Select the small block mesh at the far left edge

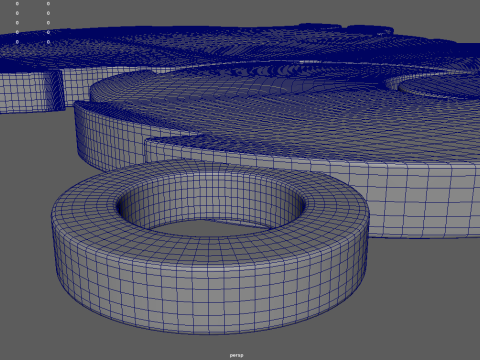pyautogui.click(x=32, y=91)
